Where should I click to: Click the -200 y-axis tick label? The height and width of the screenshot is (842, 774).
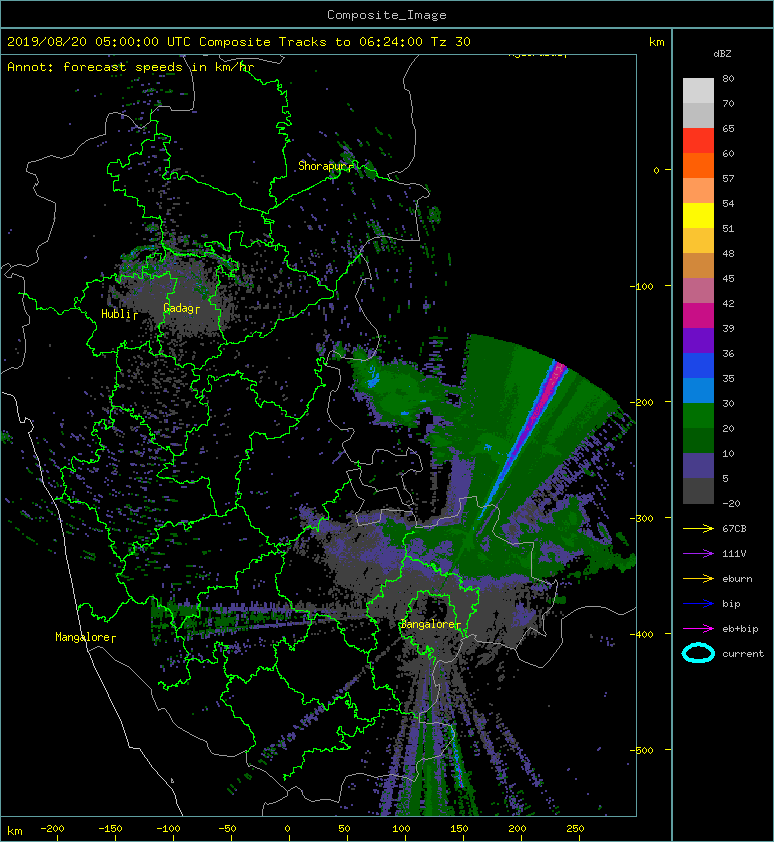pos(642,402)
